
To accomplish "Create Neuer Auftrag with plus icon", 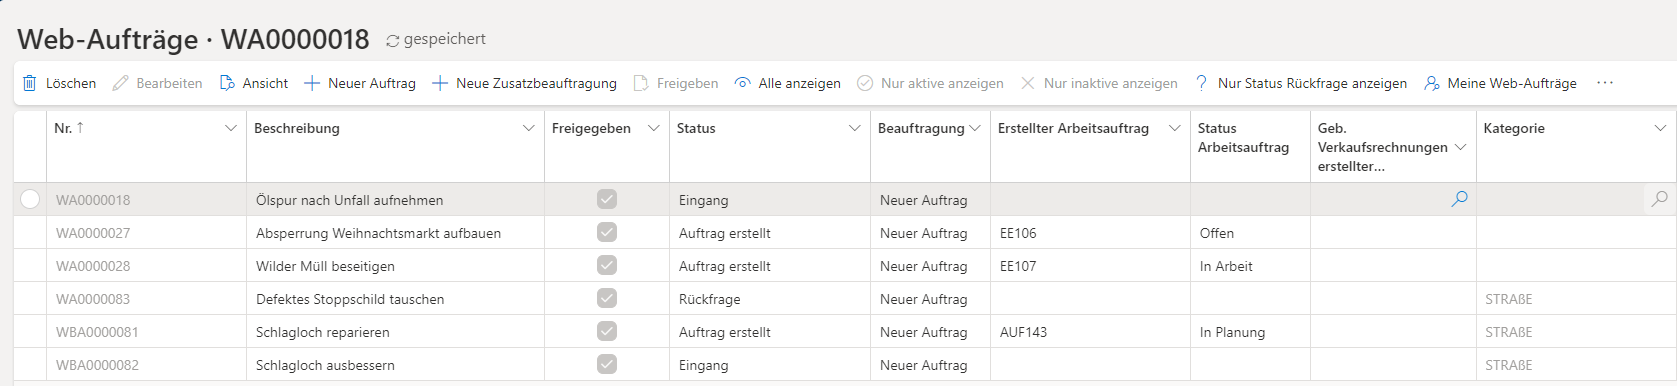I will pos(312,83).
